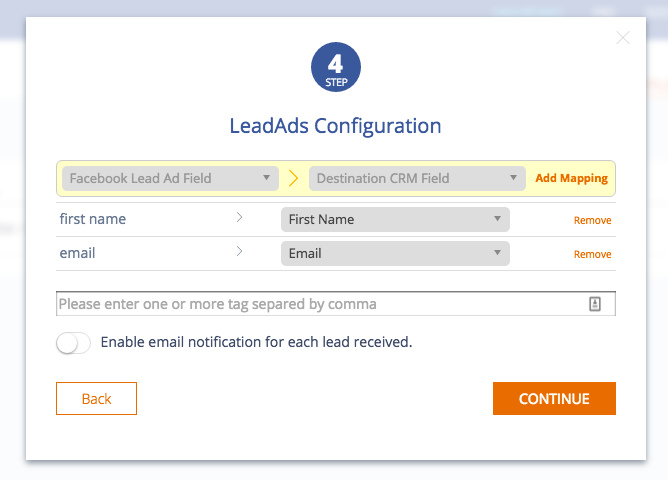Click the chevron next to email
The height and width of the screenshot is (480, 668).
(239, 252)
